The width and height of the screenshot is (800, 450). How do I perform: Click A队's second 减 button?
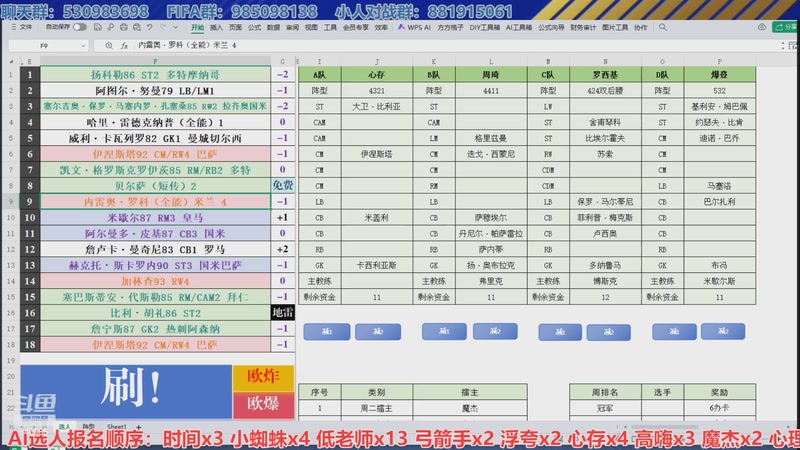378,332
